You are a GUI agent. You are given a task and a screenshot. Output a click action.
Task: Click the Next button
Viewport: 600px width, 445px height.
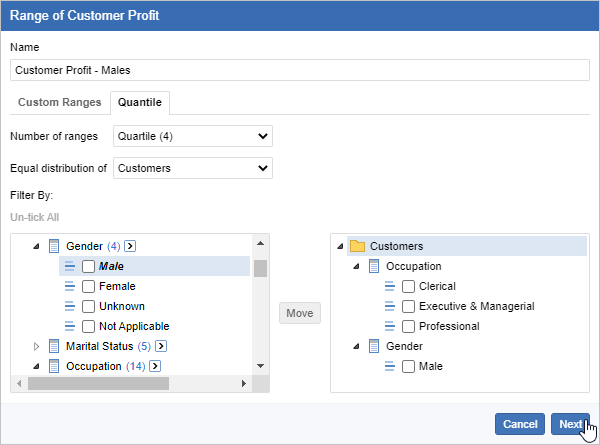click(x=570, y=424)
